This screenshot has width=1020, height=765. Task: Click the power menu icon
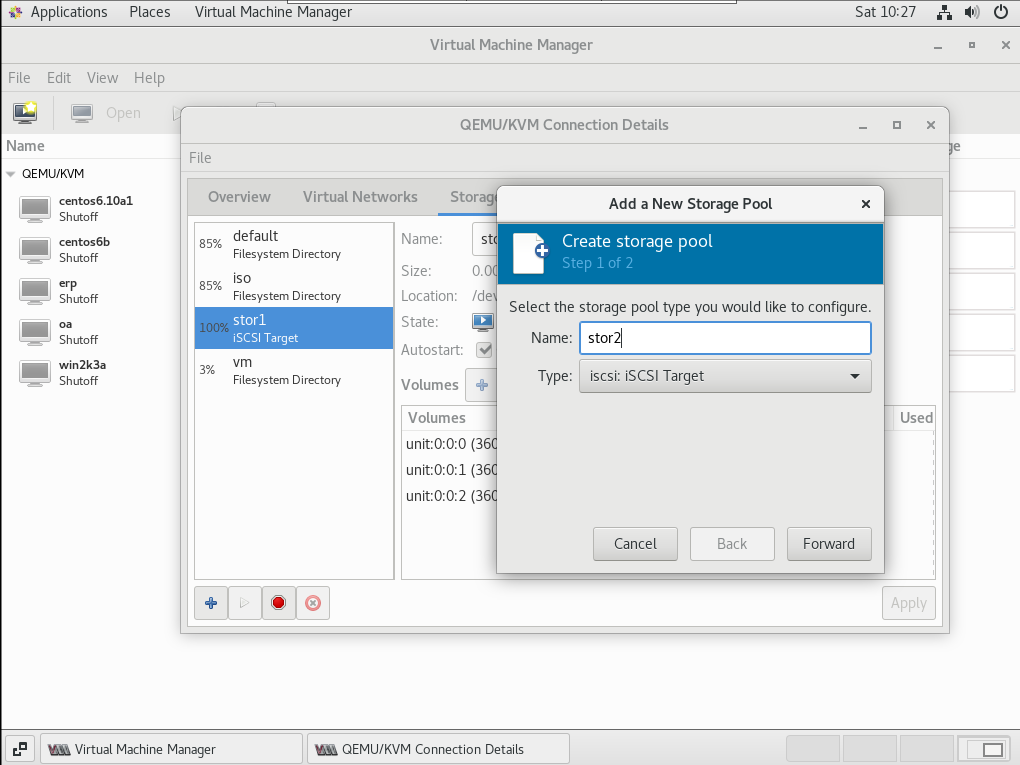(x=1001, y=12)
